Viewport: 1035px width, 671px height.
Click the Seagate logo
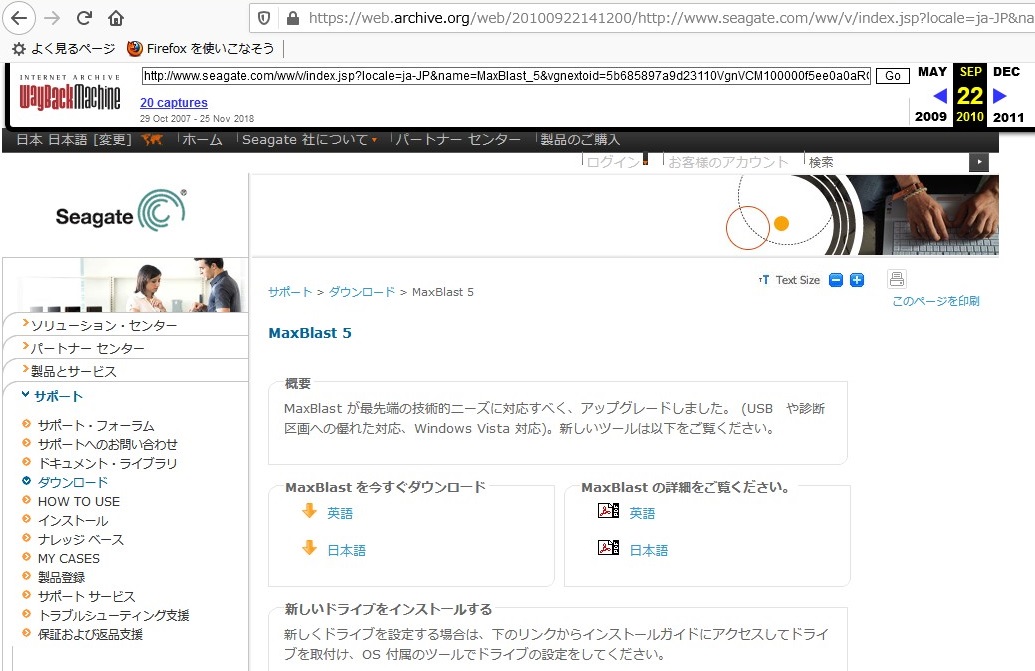[121, 211]
